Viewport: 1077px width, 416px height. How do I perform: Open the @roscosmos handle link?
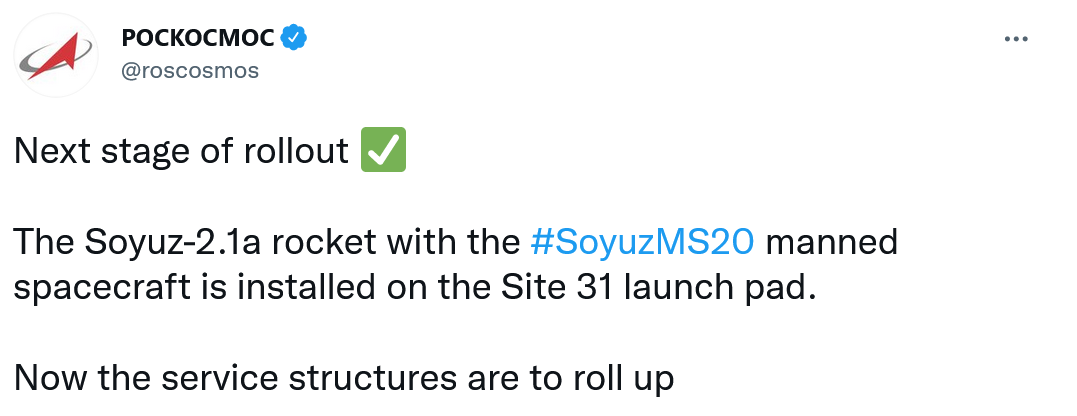coord(189,70)
